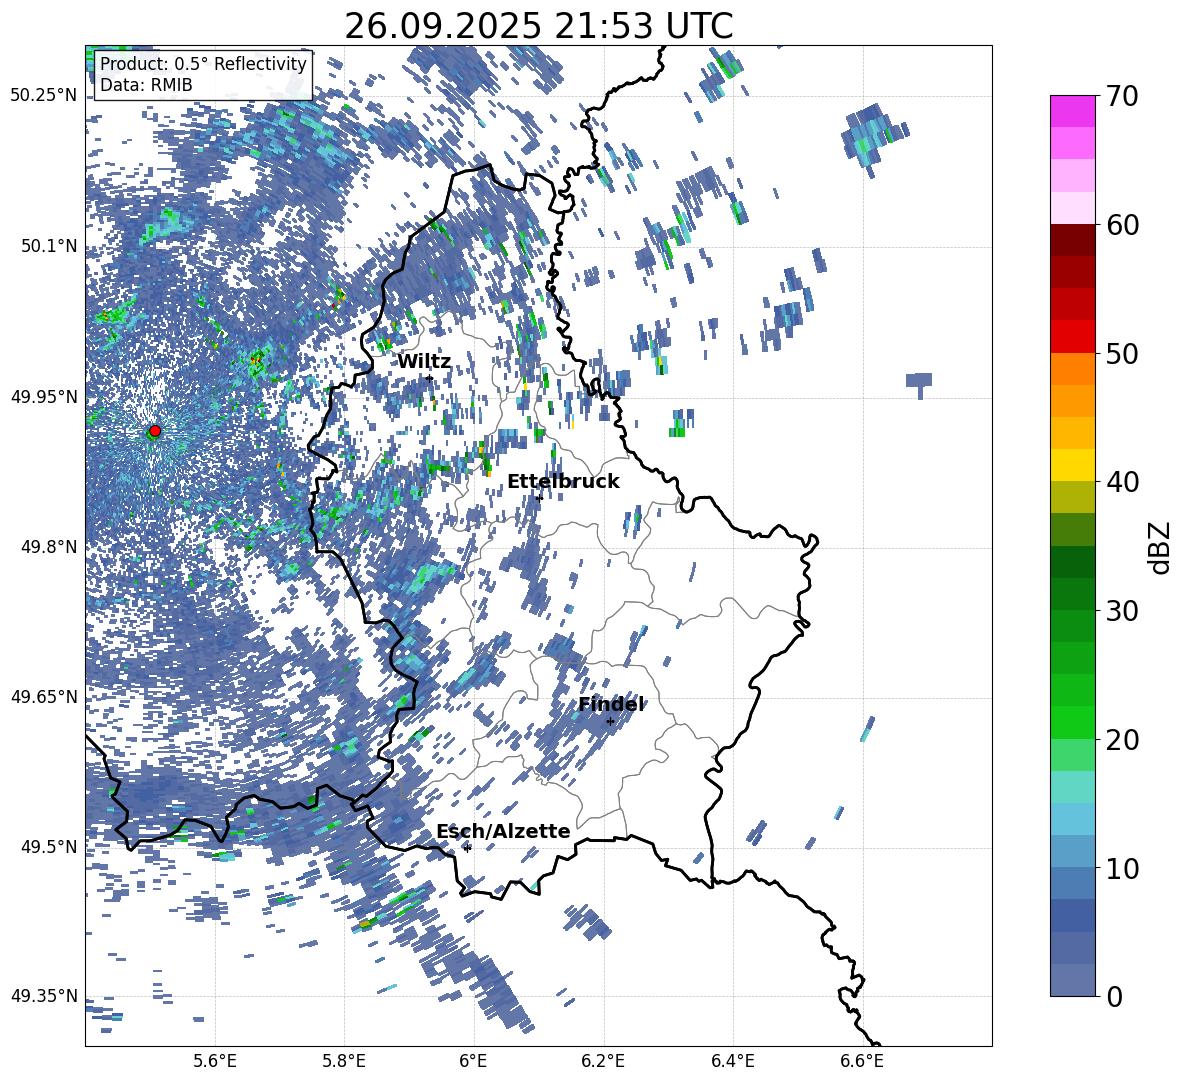This screenshot has width=1184, height=1081.
Task: Click the title 26.09.2025 21:53 UTC
Action: [x=538, y=26]
